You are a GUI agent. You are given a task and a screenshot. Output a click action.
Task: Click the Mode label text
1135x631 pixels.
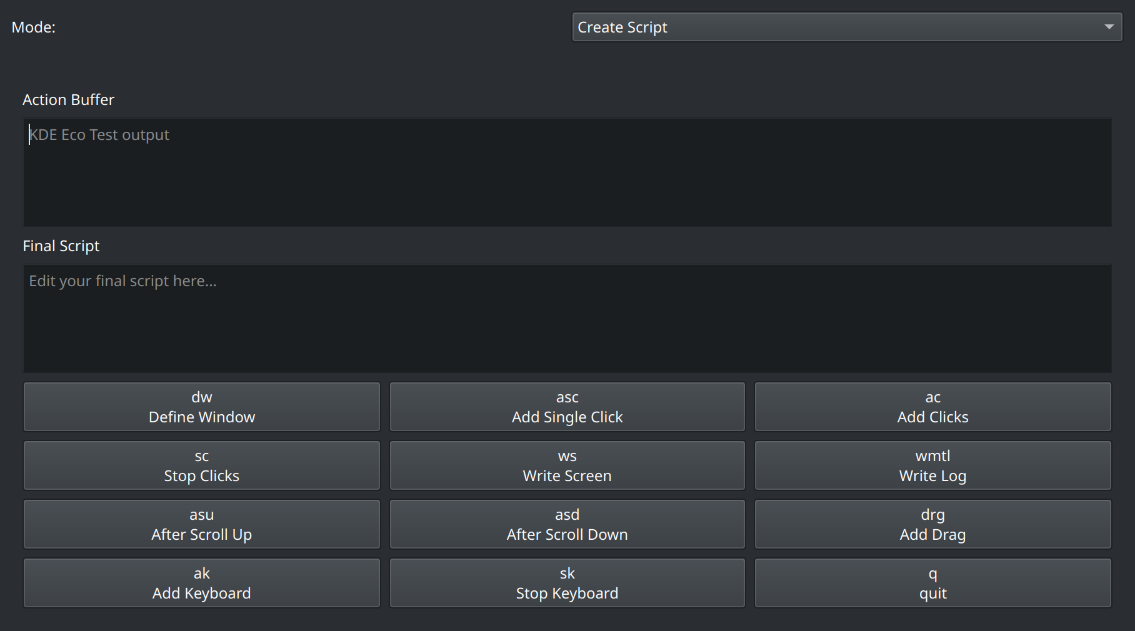coord(33,27)
